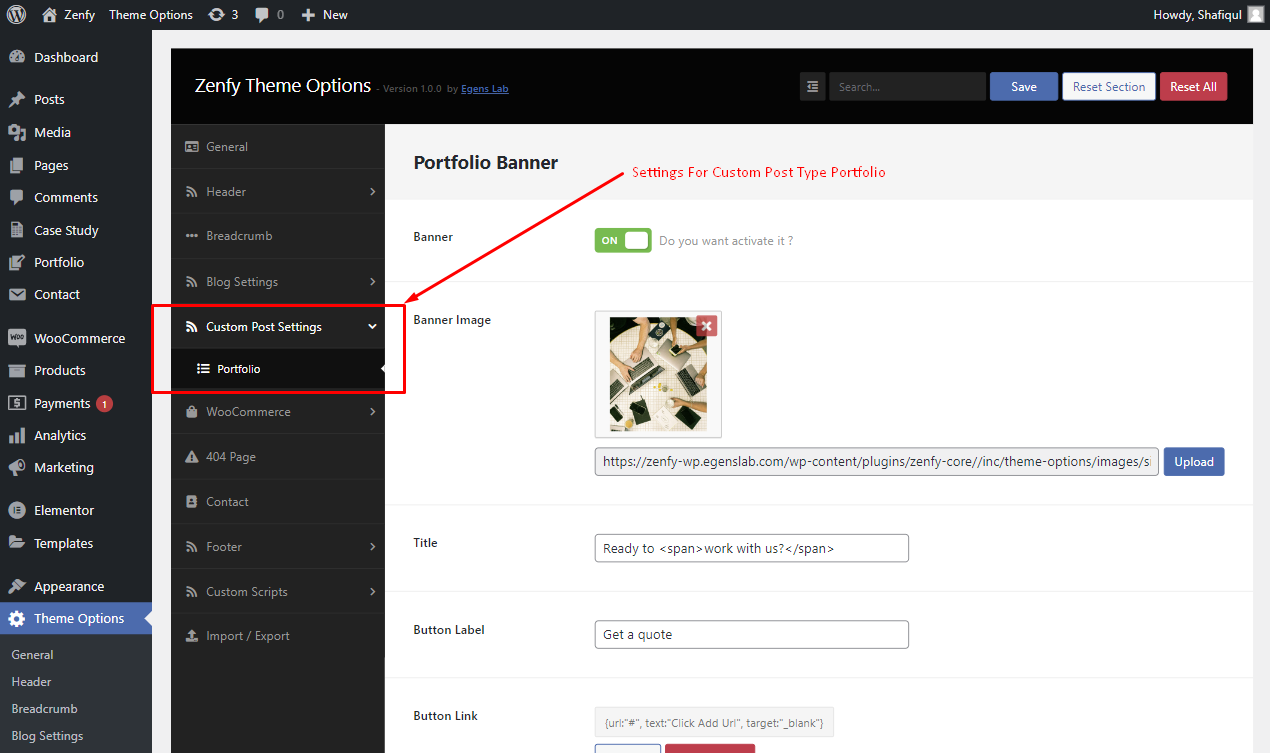Click the Marketing megaphone icon
The width and height of the screenshot is (1270, 753).
[17, 467]
